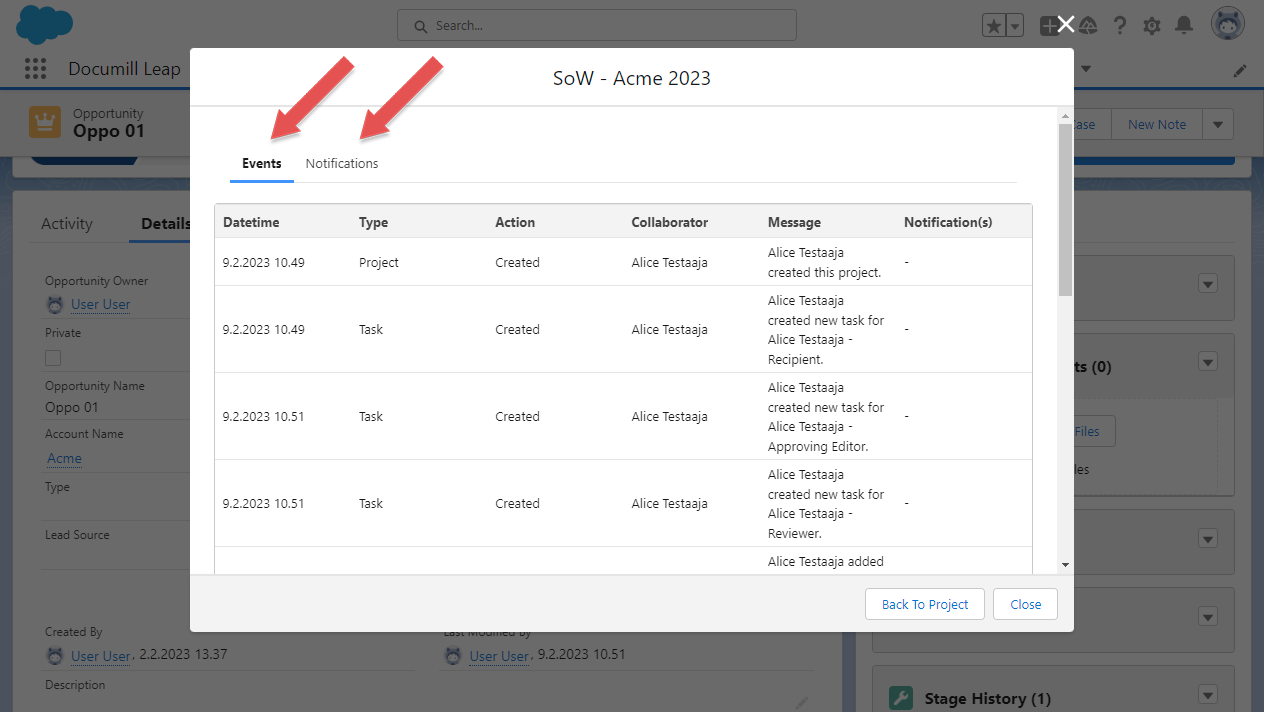Click the pencil edit page icon

coord(1240,70)
